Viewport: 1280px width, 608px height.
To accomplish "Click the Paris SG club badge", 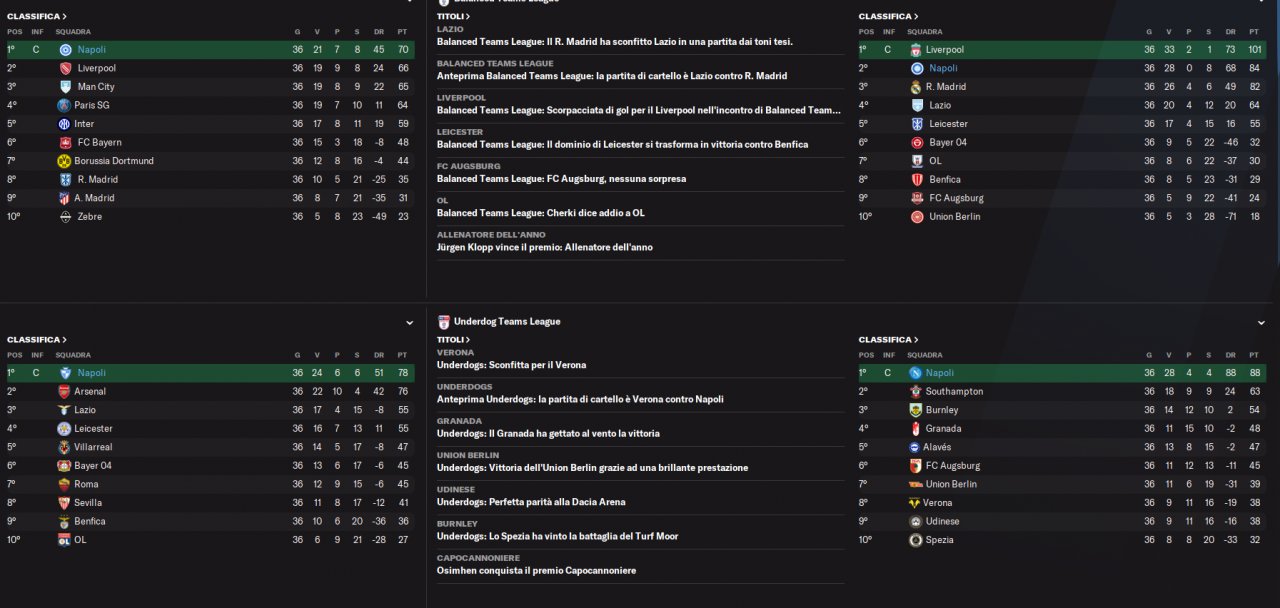I will click(65, 105).
